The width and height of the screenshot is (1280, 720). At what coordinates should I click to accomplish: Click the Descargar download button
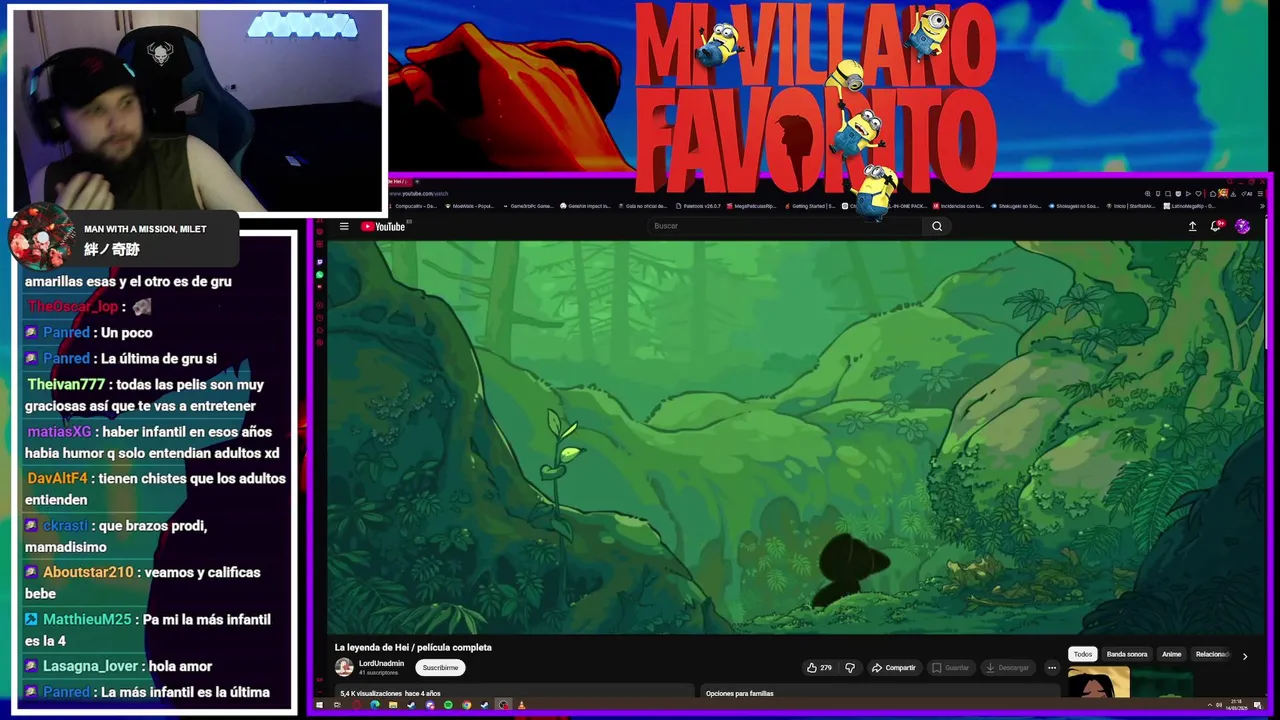[1007, 667]
